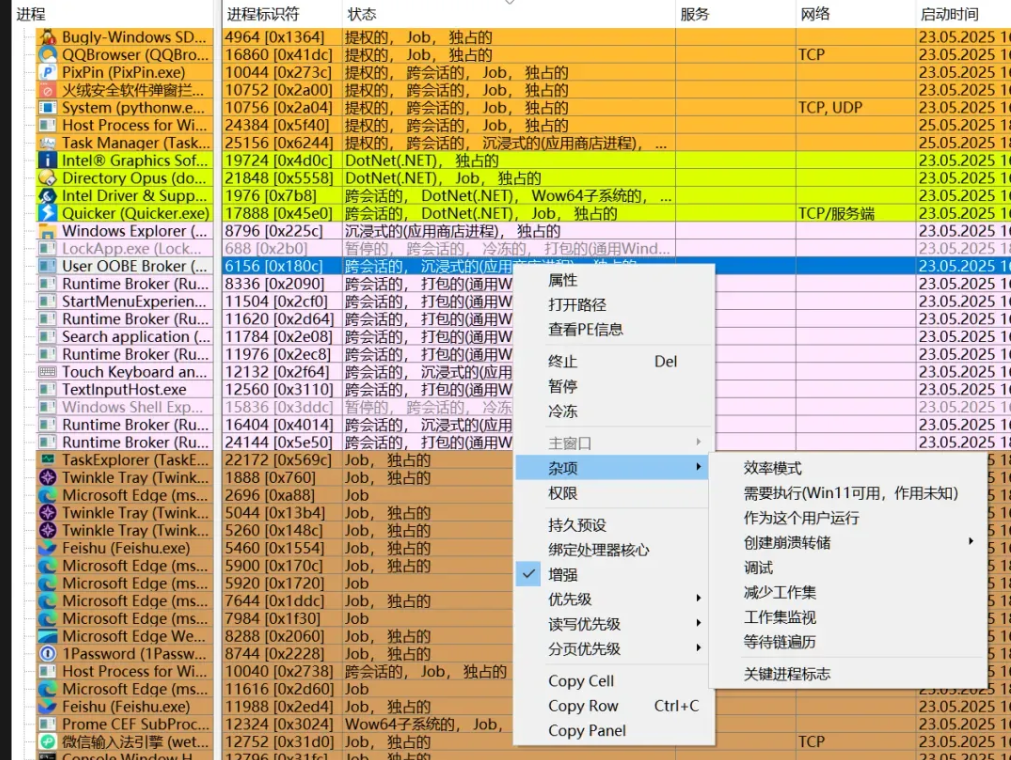Image resolution: width=1011 pixels, height=760 pixels.
Task: Choose 冷冻 in the context menu
Action: pyautogui.click(x=613, y=411)
